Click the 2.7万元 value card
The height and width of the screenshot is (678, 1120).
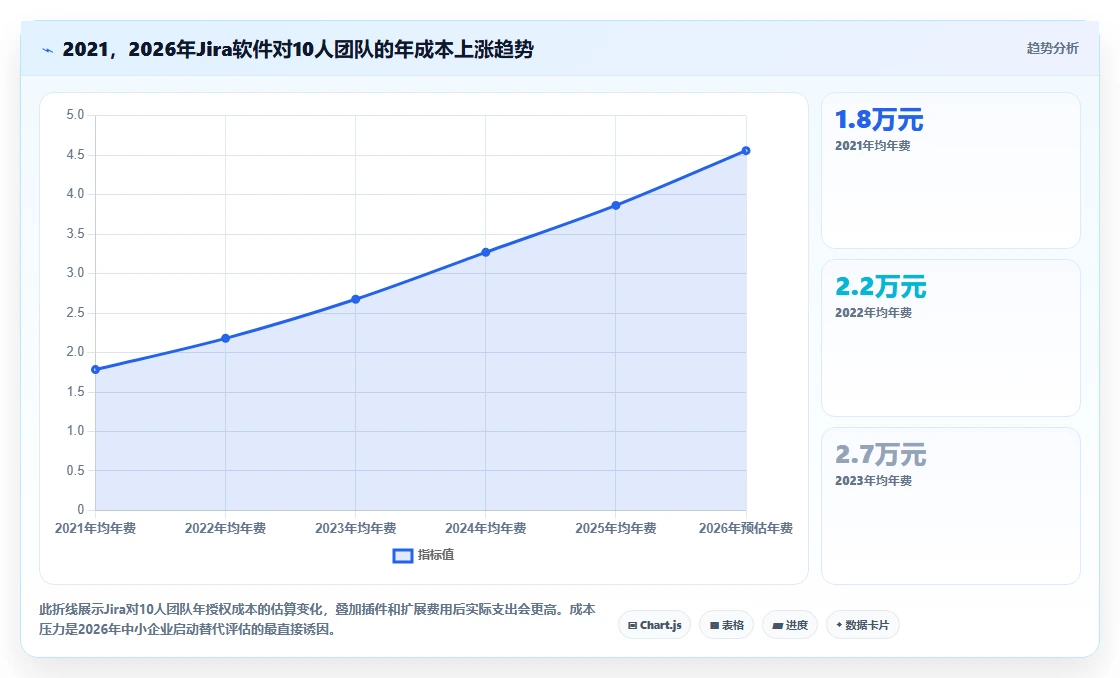(951, 506)
